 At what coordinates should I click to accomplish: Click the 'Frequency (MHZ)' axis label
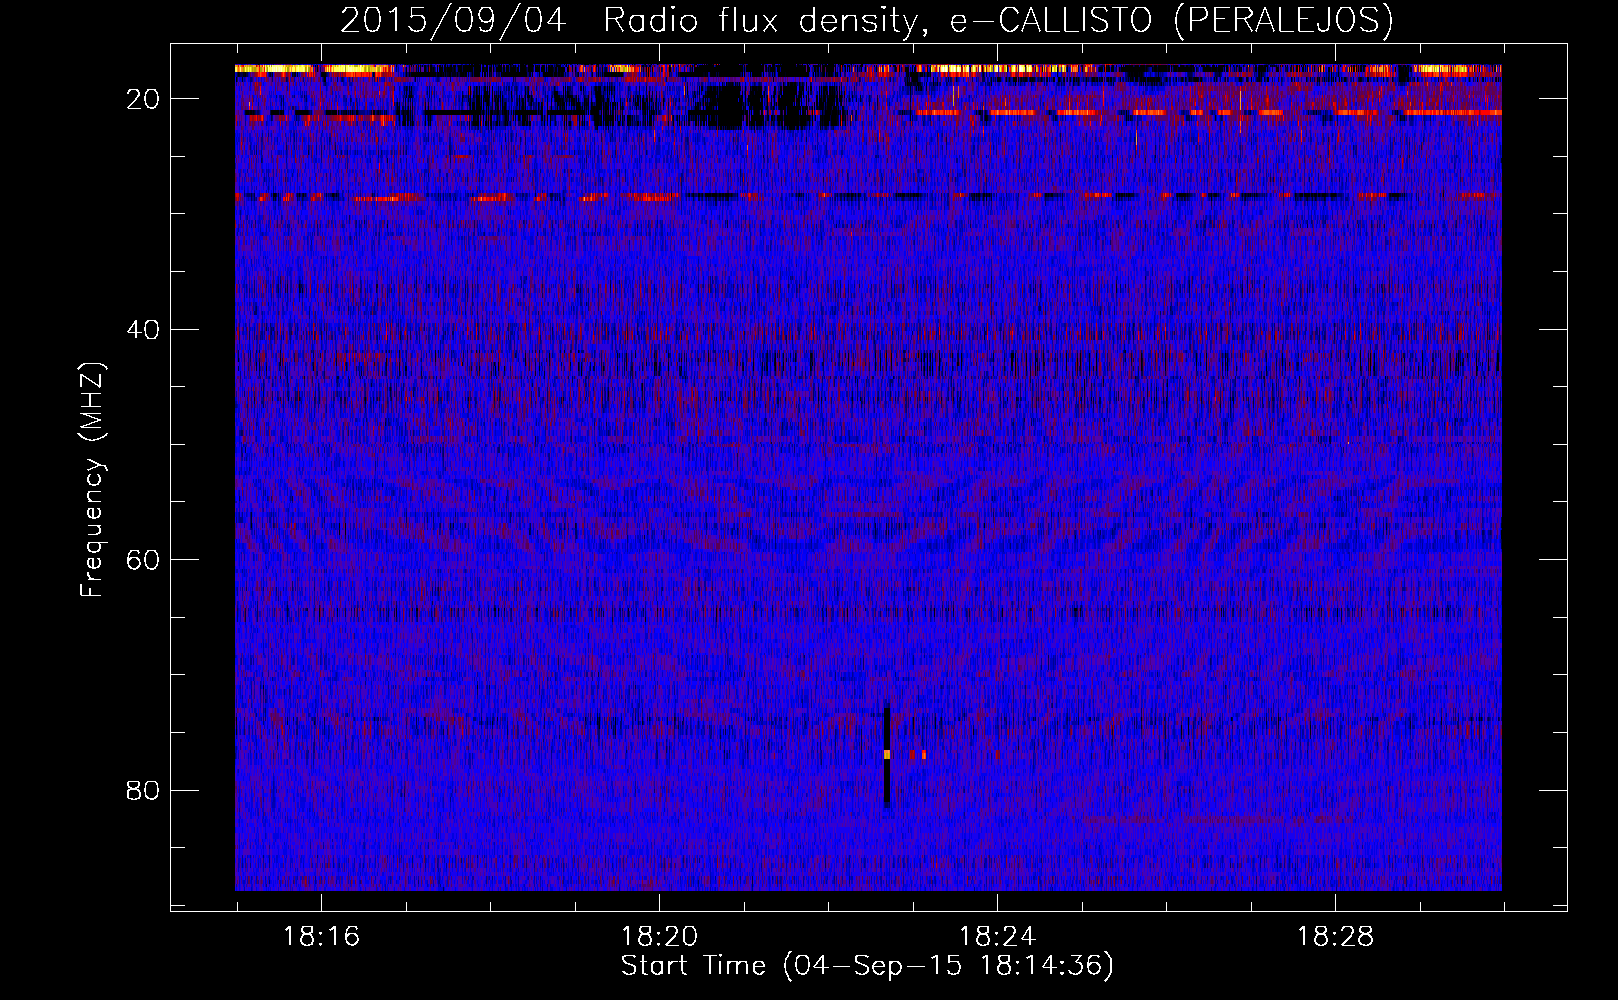(x=92, y=480)
